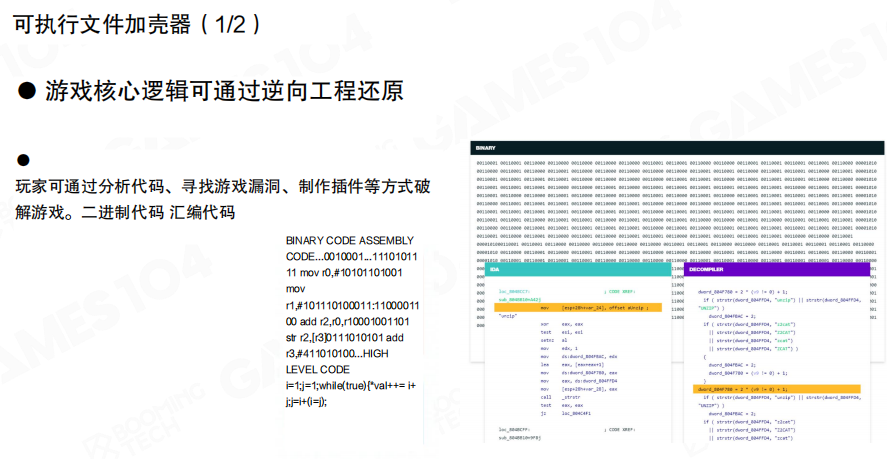The height and width of the screenshot is (459, 887).
Task: Click the jz loc_804C4F1 instruction
Action: click(565, 411)
